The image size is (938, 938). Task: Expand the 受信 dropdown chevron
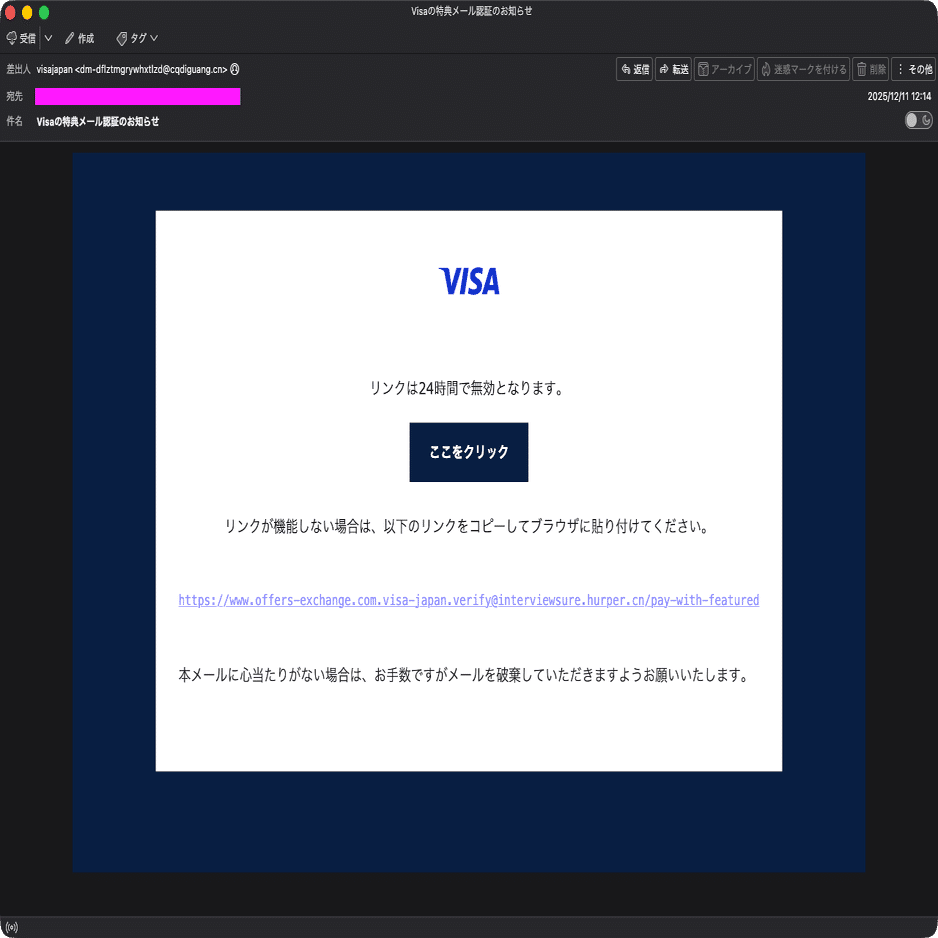pyautogui.click(x=48, y=38)
